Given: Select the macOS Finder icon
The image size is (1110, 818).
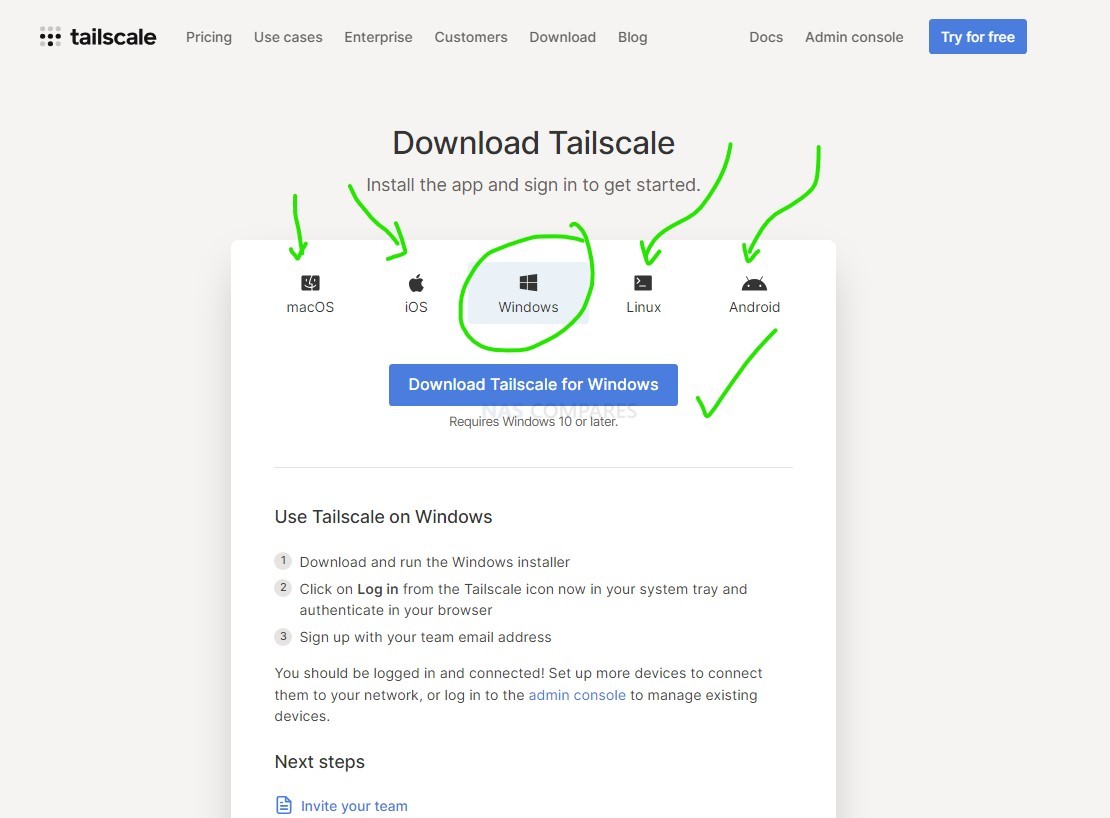Looking at the screenshot, I should click(310, 283).
